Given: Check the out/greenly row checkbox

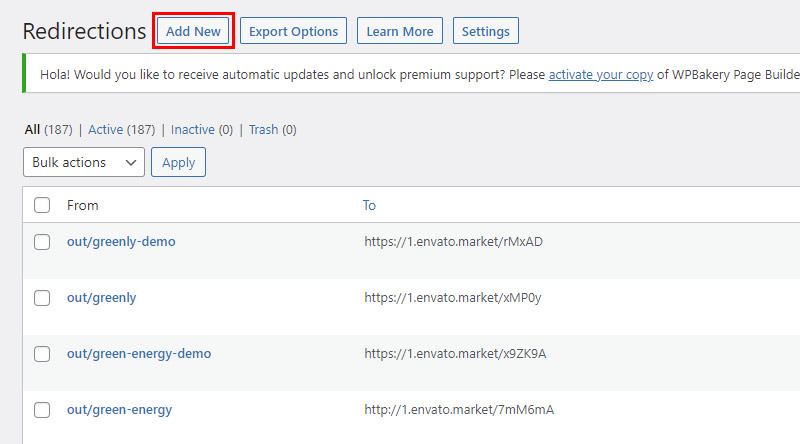Looking at the screenshot, I should click(42, 298).
